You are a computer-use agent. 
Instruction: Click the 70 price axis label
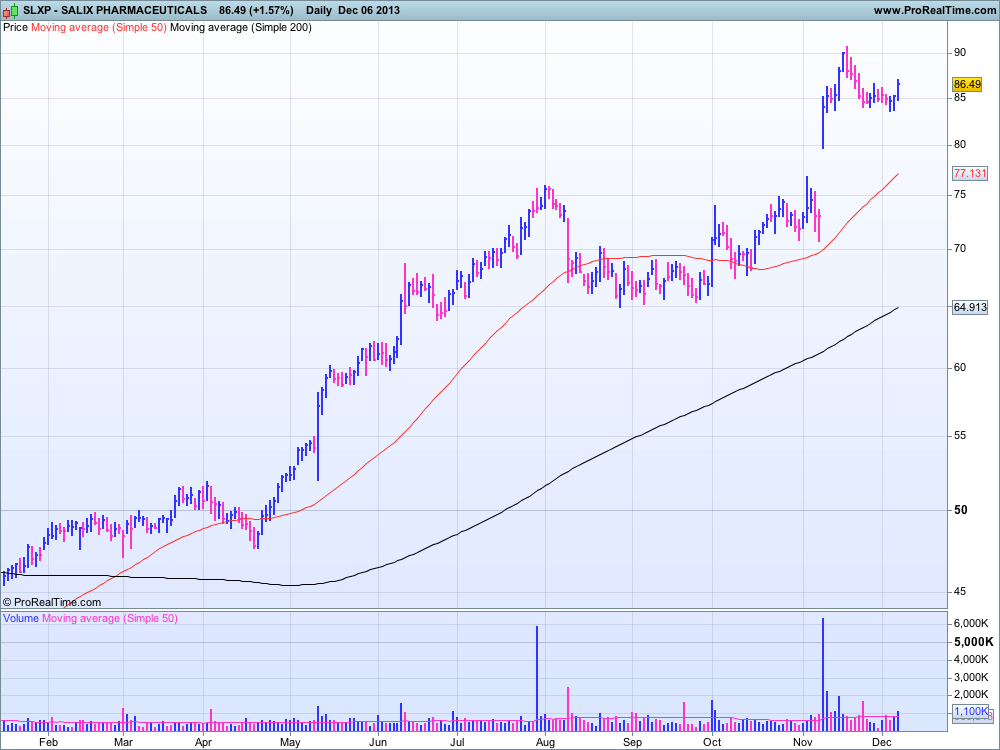tap(960, 248)
